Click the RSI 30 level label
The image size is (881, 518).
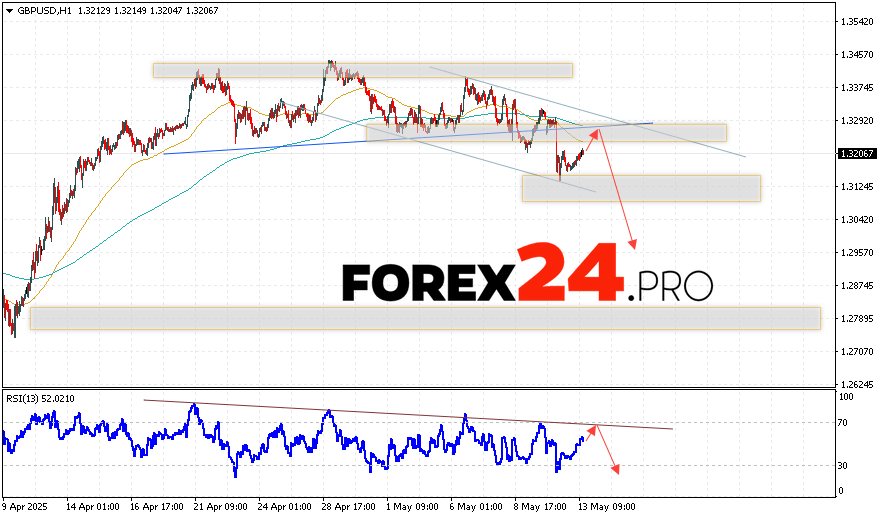[x=845, y=465]
